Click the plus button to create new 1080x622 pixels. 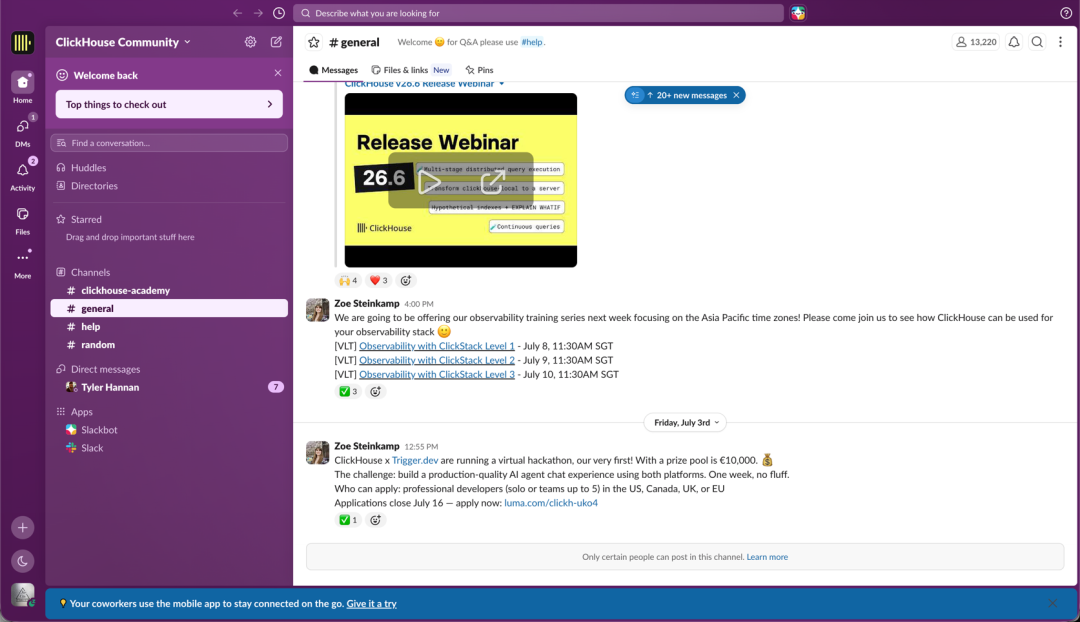23,528
